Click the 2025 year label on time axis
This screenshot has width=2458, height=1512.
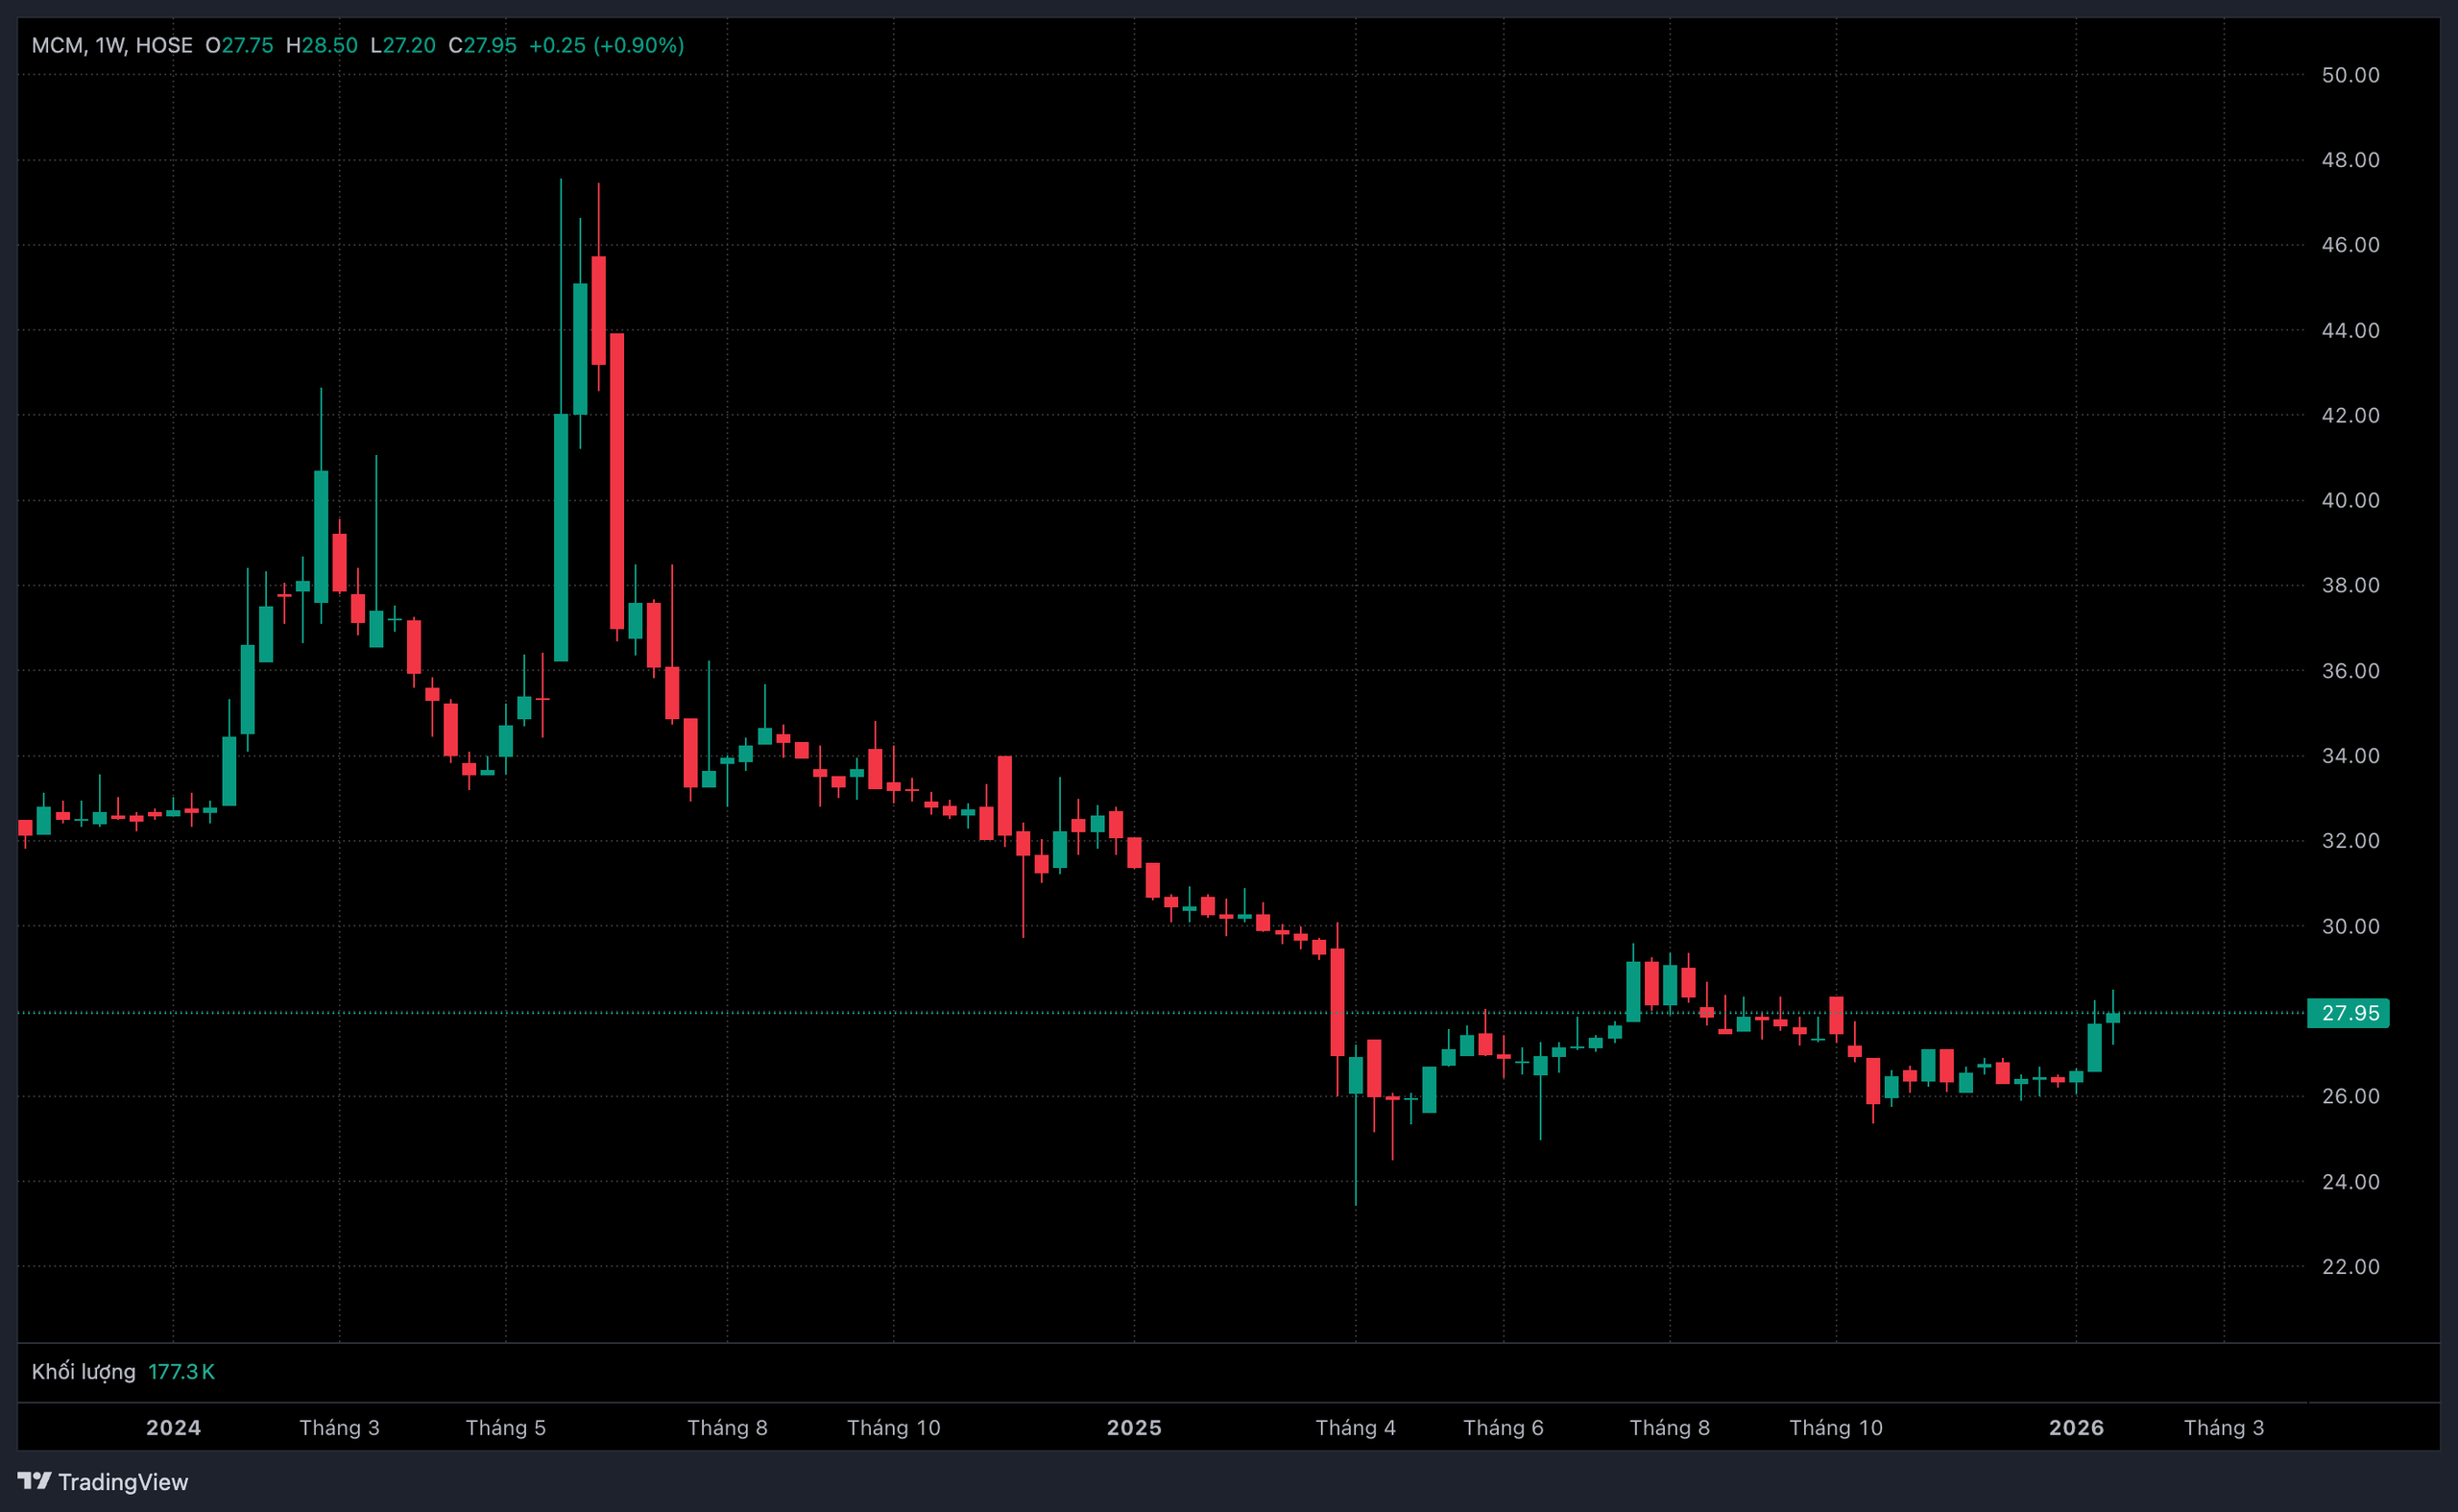[x=1134, y=1427]
